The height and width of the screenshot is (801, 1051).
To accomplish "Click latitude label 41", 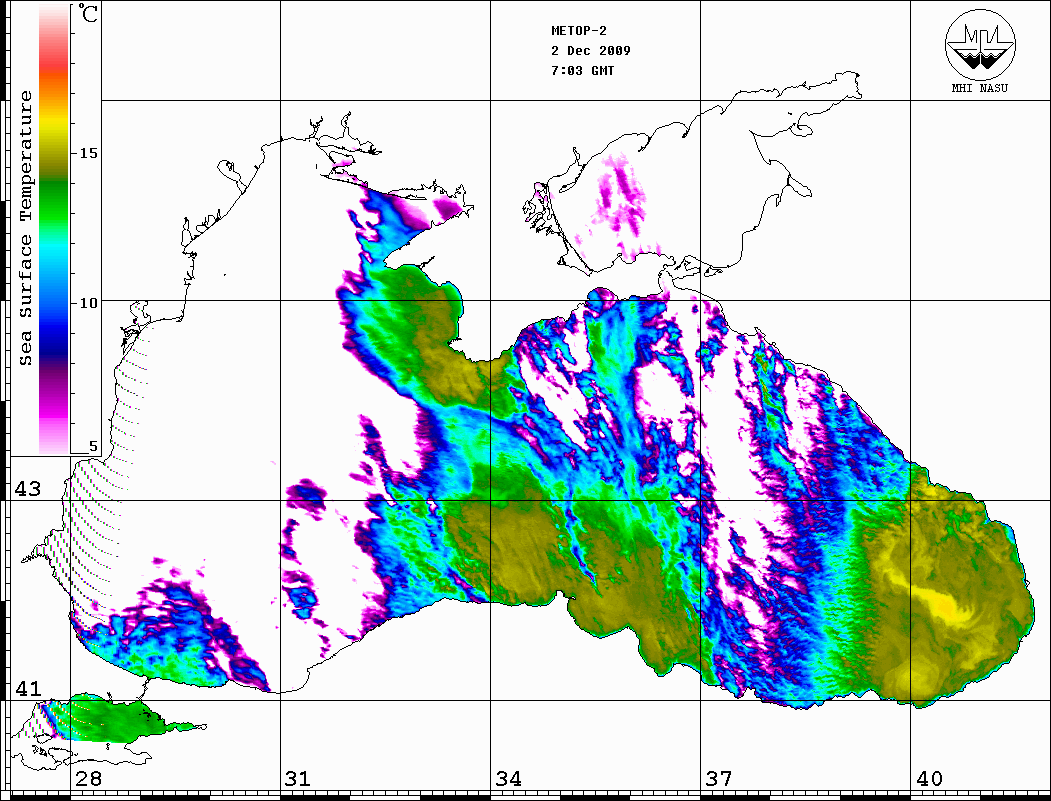I will tap(28, 688).
